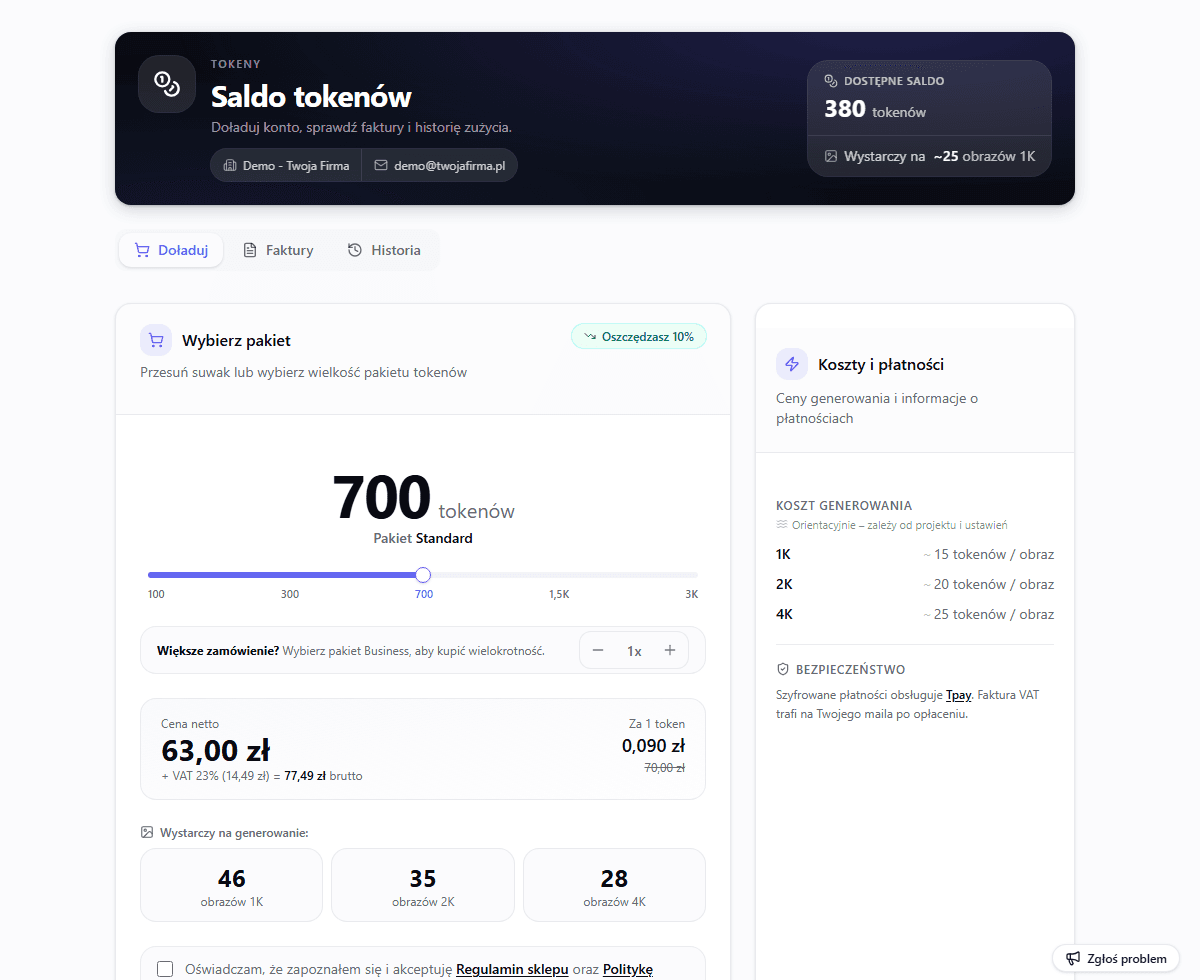Click the 380 tokenów balance value
This screenshot has height=980, width=1200.
(875, 109)
